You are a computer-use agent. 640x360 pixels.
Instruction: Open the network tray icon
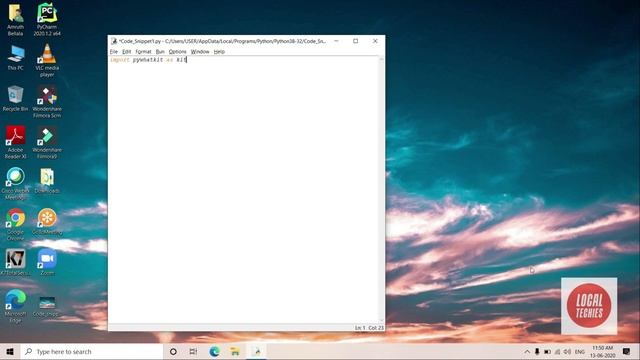(558, 351)
